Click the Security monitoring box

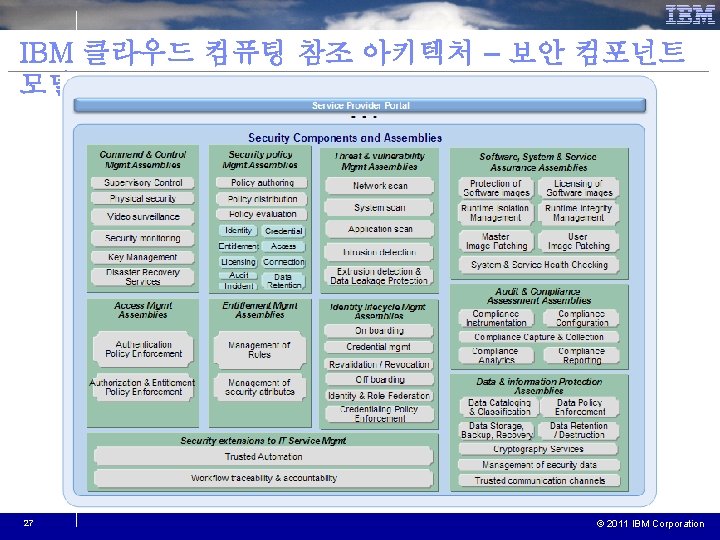click(143, 238)
